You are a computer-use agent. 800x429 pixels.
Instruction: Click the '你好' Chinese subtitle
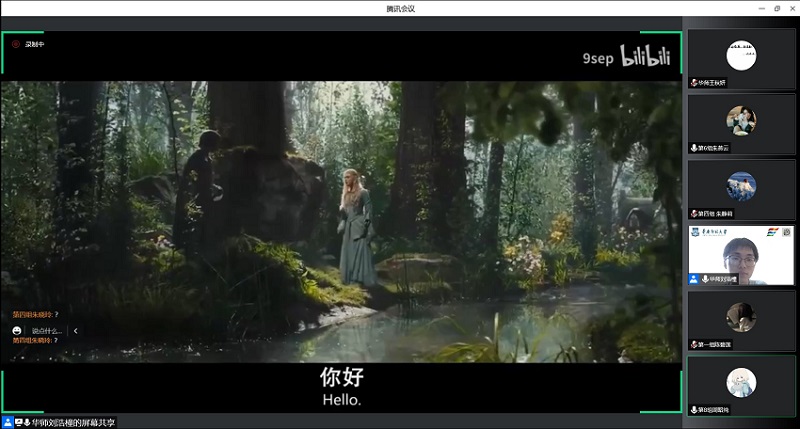click(342, 377)
